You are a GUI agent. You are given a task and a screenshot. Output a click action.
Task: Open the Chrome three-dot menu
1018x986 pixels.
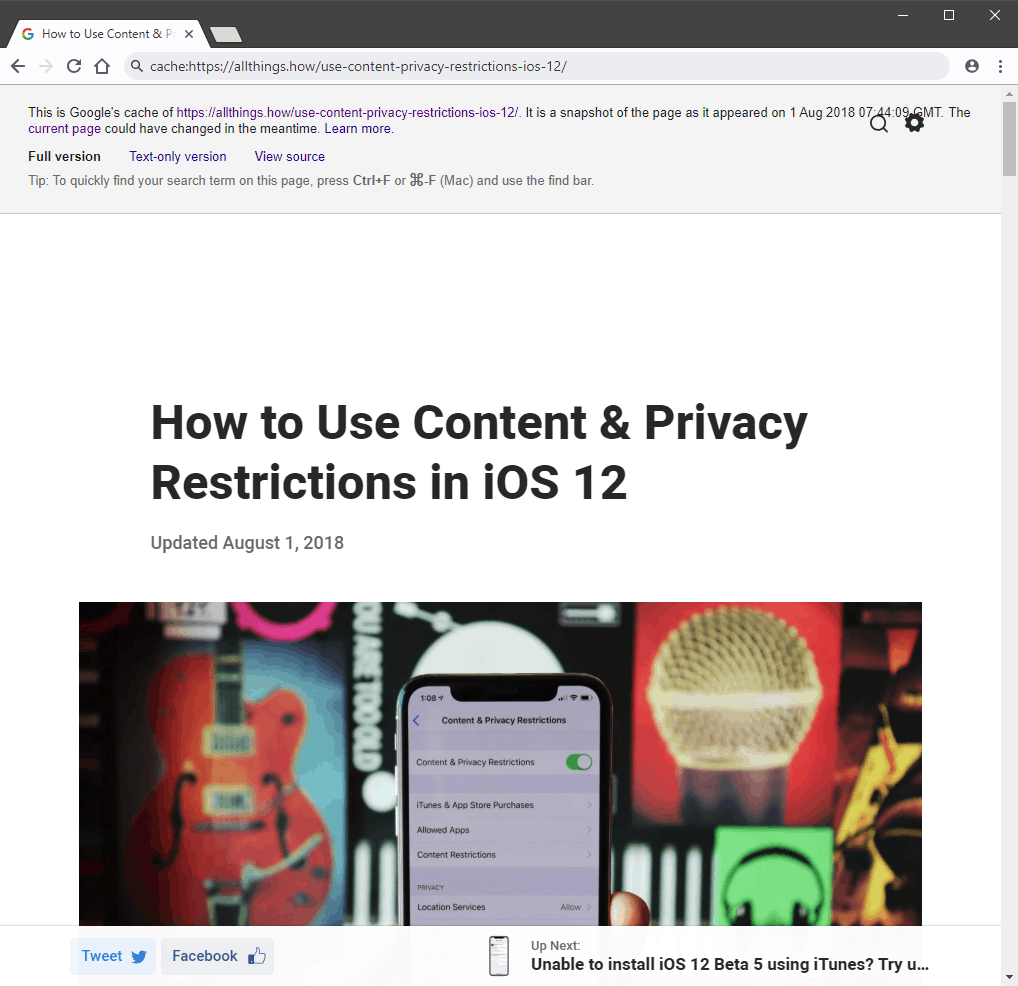coord(1000,66)
